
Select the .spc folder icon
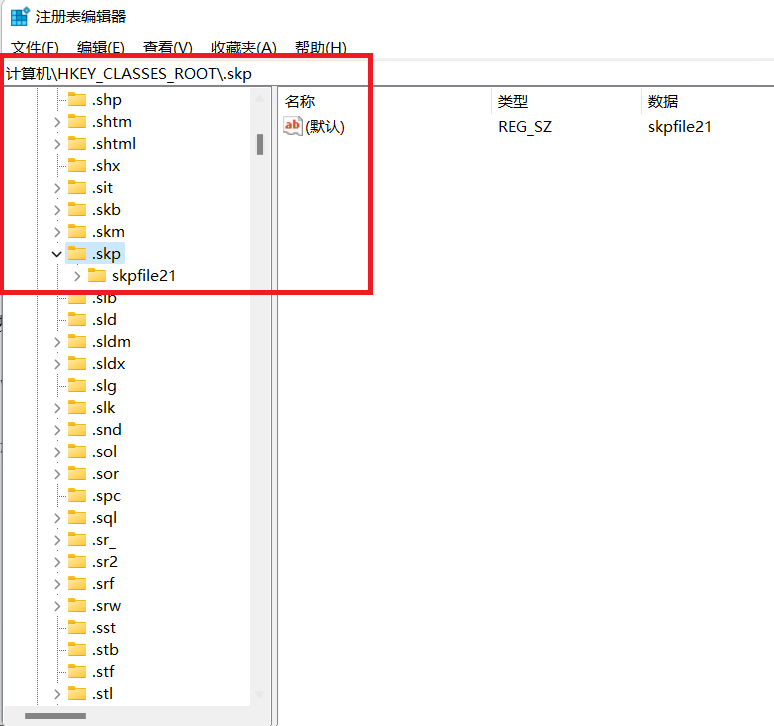(x=77, y=496)
